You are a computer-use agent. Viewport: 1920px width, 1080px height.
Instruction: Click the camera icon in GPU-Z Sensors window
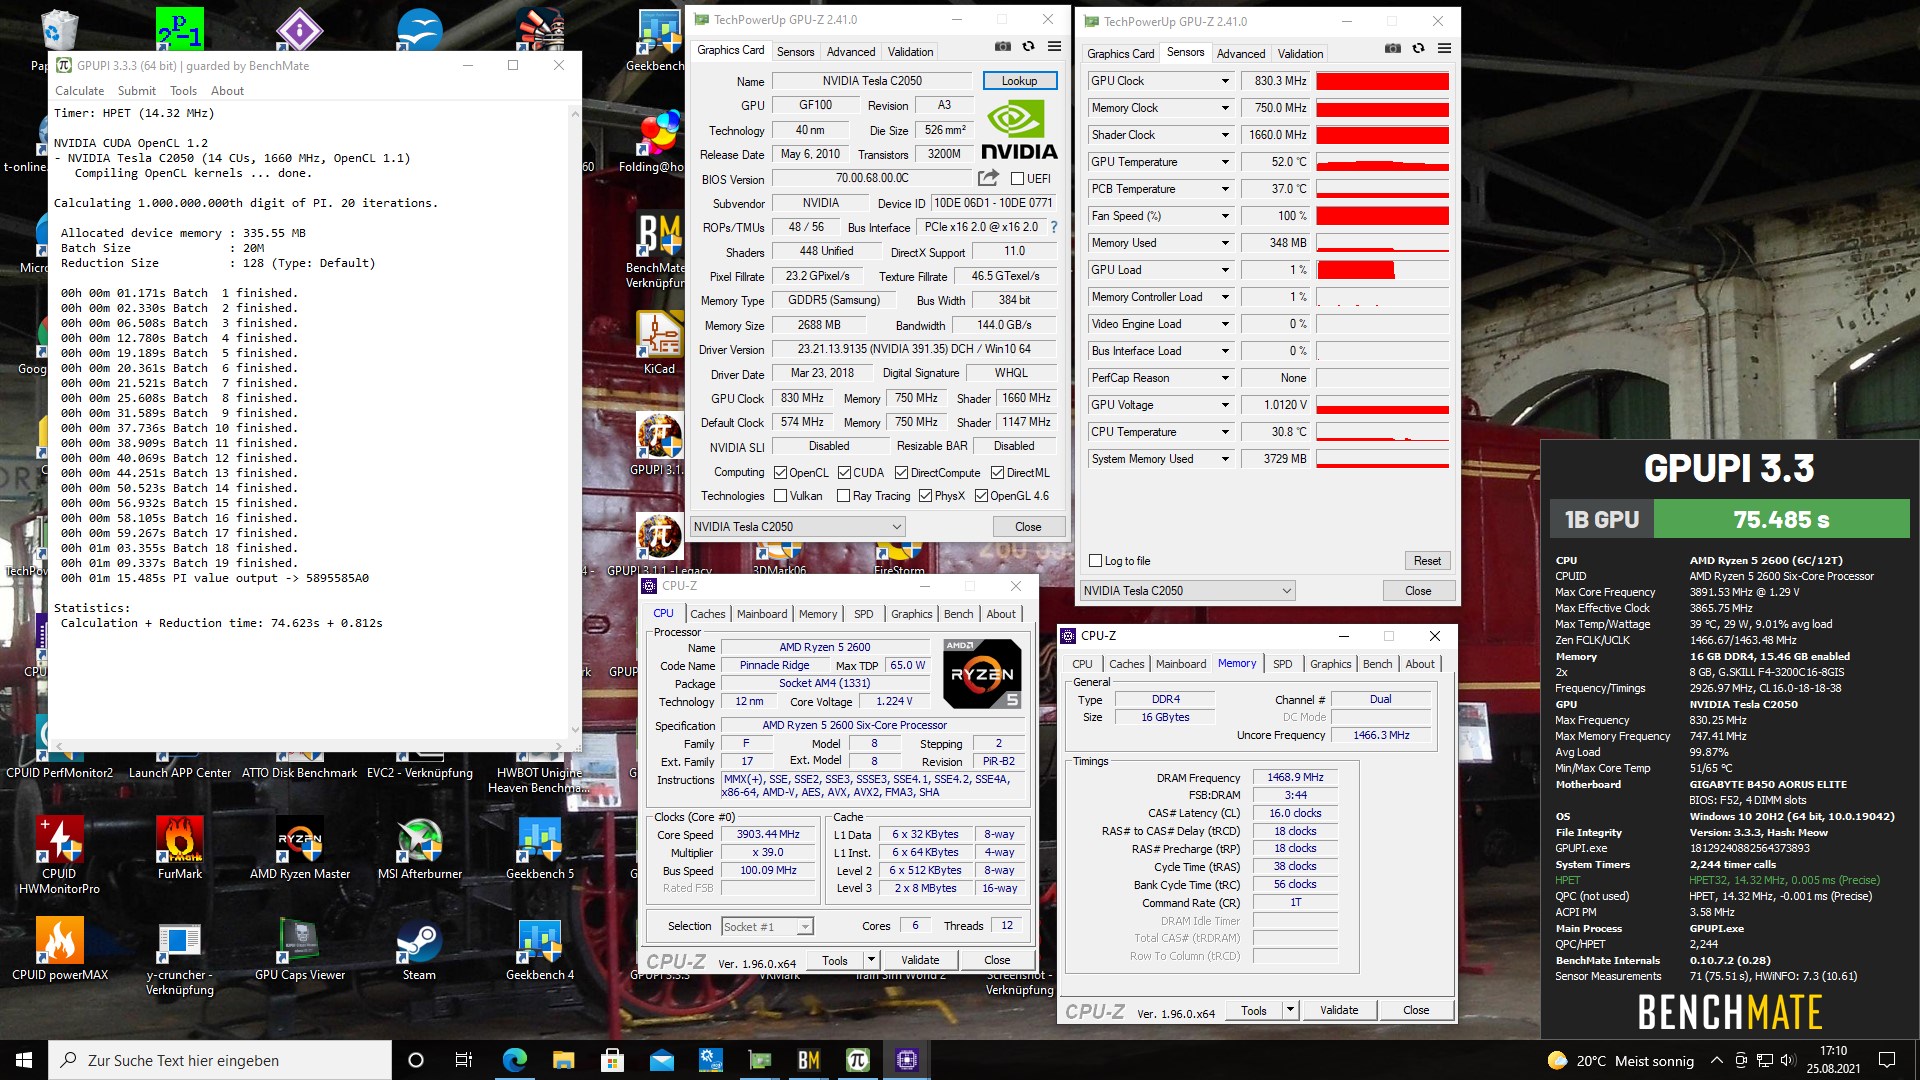(x=1392, y=48)
